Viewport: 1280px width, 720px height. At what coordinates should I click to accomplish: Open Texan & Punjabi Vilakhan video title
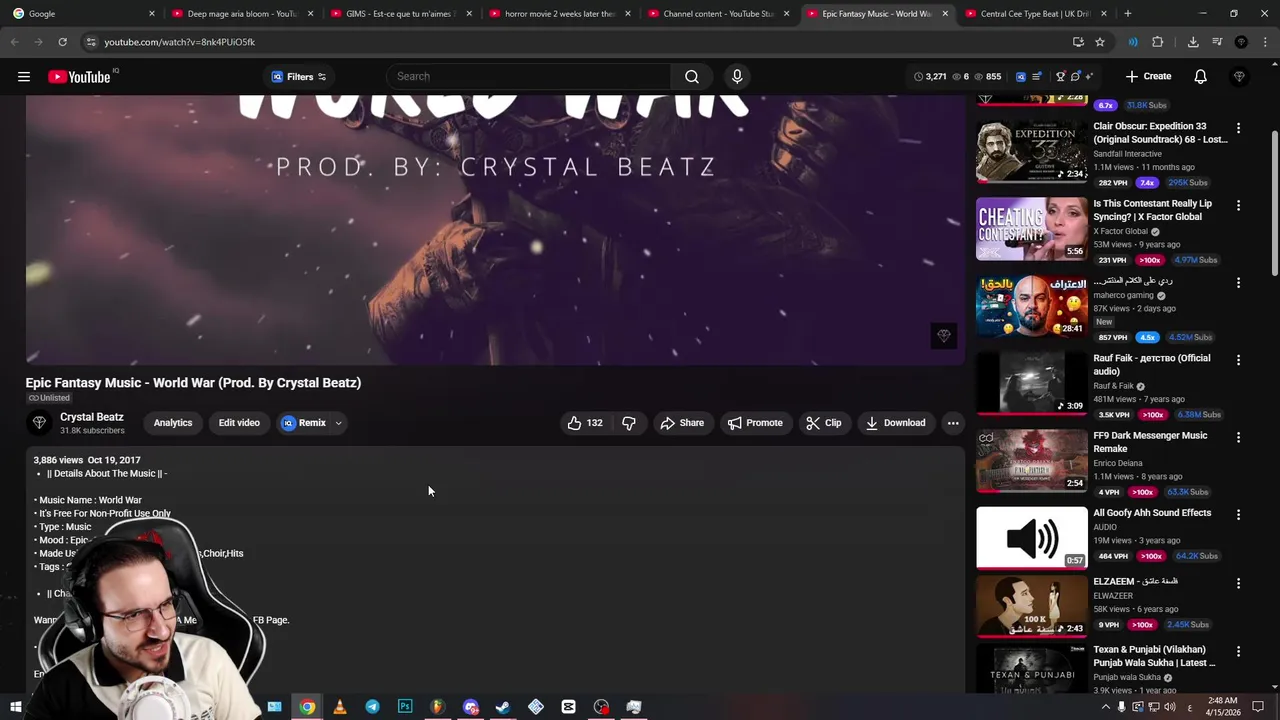1154,656
